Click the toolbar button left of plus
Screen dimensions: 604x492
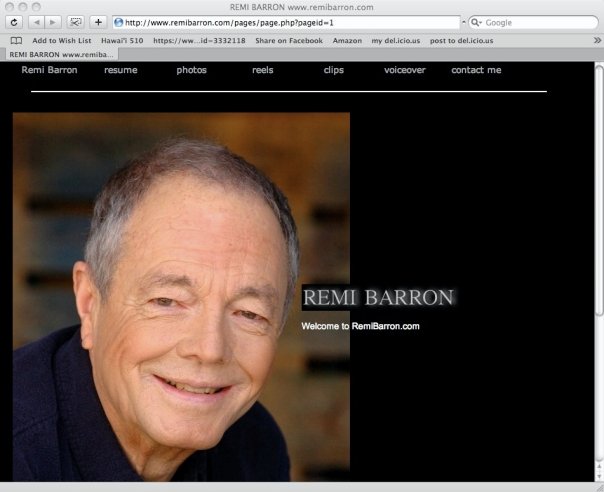[75, 22]
